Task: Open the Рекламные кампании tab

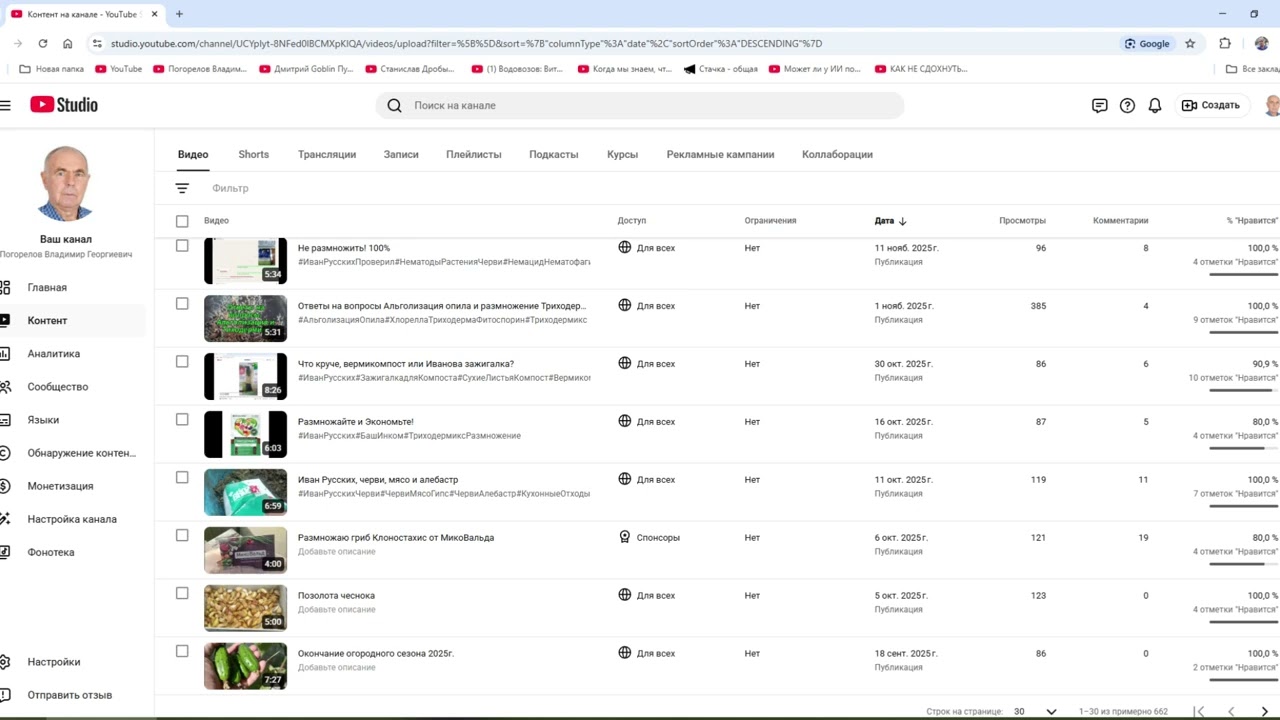Action: (721, 155)
